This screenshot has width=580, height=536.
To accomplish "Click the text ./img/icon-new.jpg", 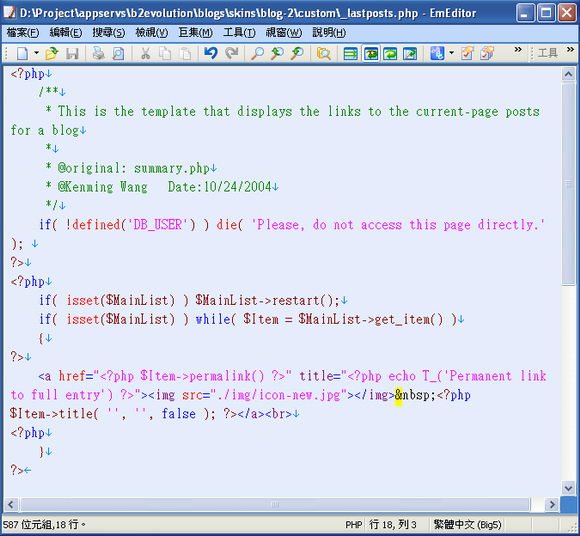I will 279,395.
